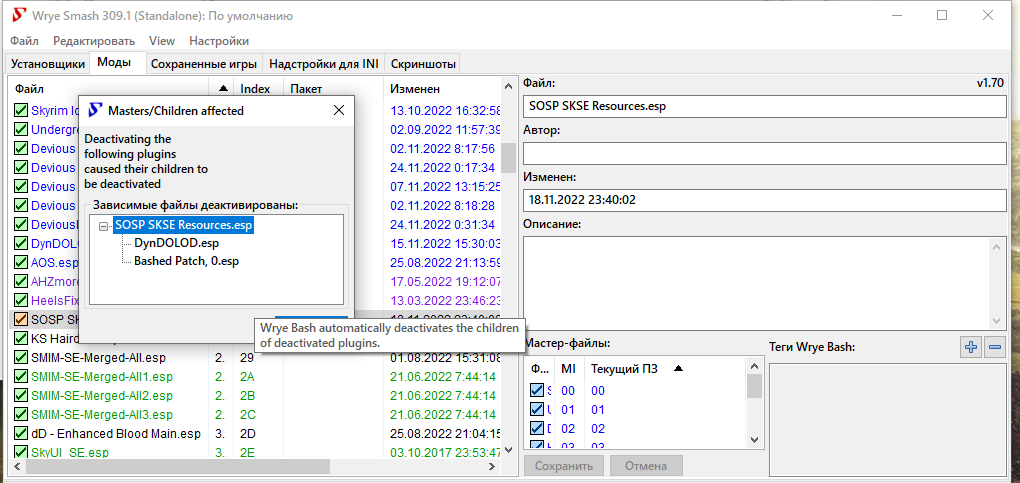Click the mod list horizontal scrollbar
Viewport: 1020px width, 483px height.
point(170,467)
